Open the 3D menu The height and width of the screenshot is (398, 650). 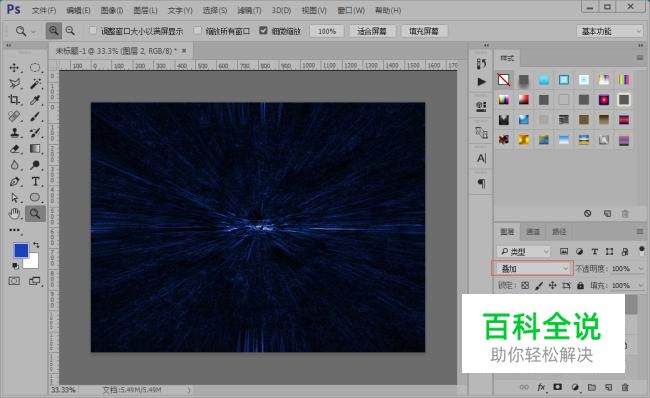281,10
